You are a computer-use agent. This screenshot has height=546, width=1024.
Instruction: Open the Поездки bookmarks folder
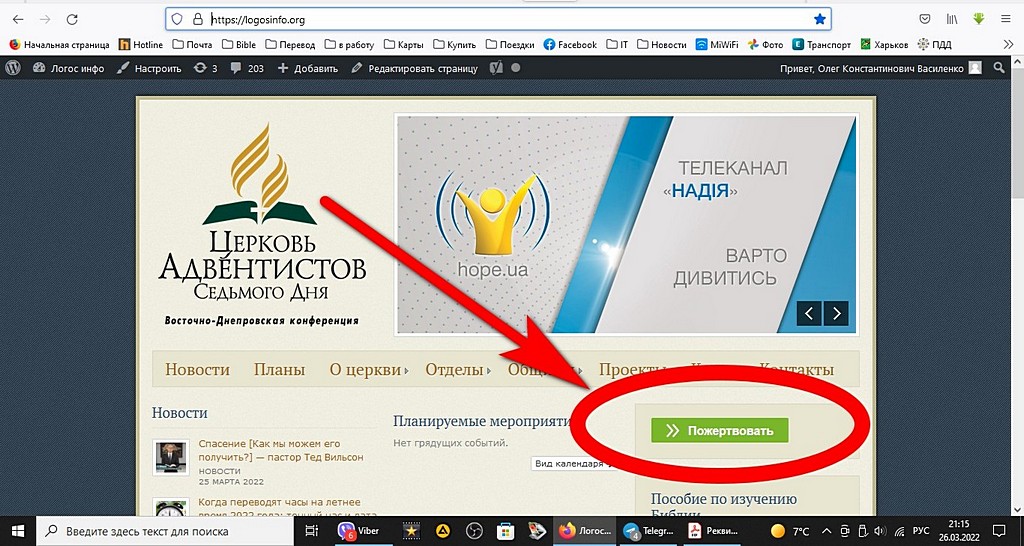pos(509,44)
